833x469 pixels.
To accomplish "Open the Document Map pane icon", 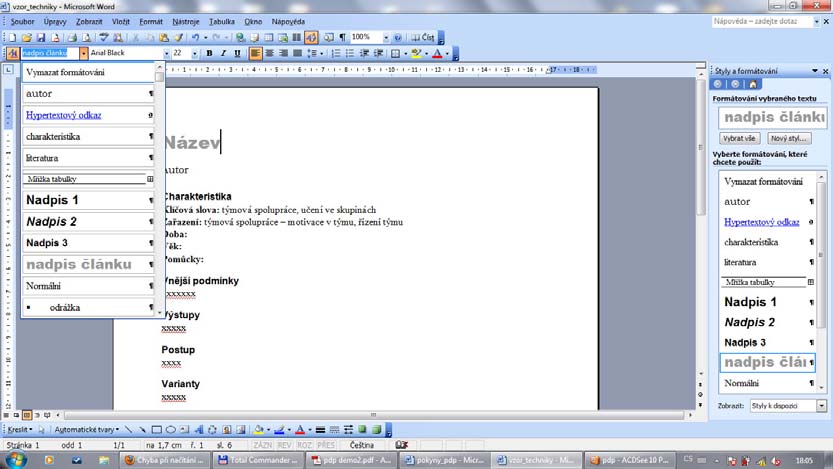I will [x=329, y=37].
